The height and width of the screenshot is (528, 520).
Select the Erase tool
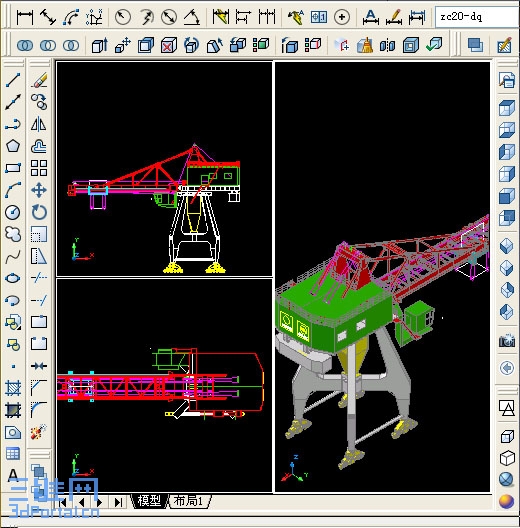click(39, 80)
